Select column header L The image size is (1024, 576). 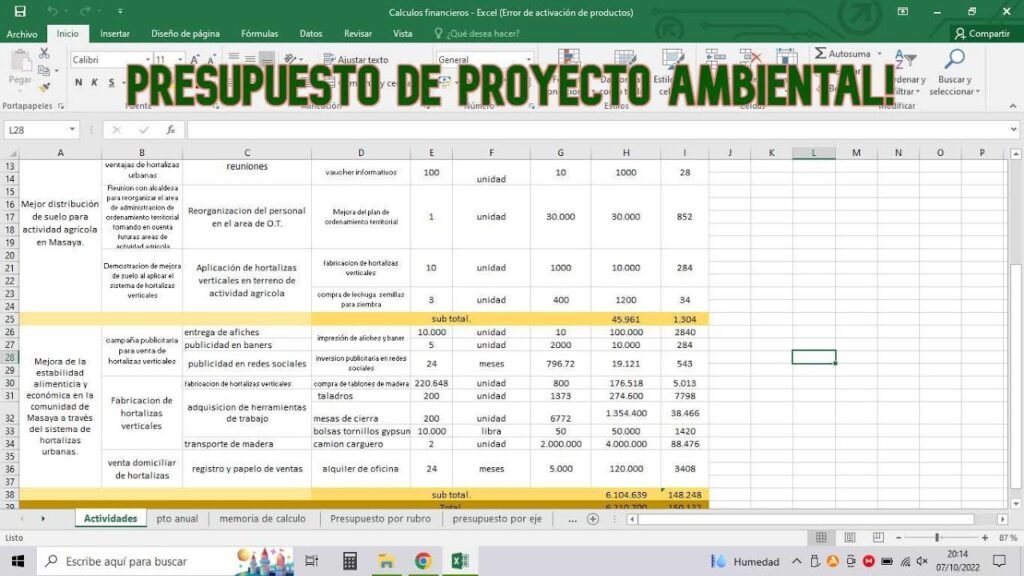point(814,153)
